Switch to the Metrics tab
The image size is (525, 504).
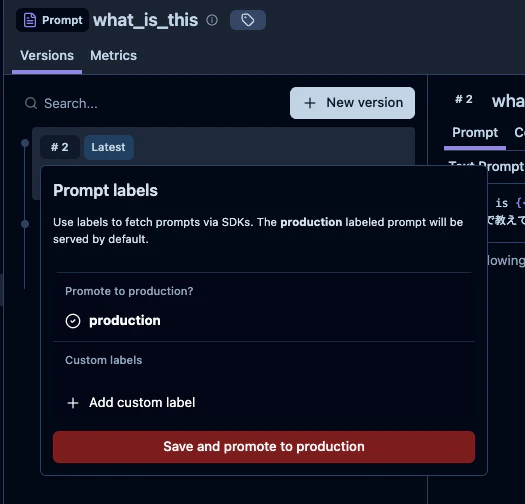tap(114, 56)
